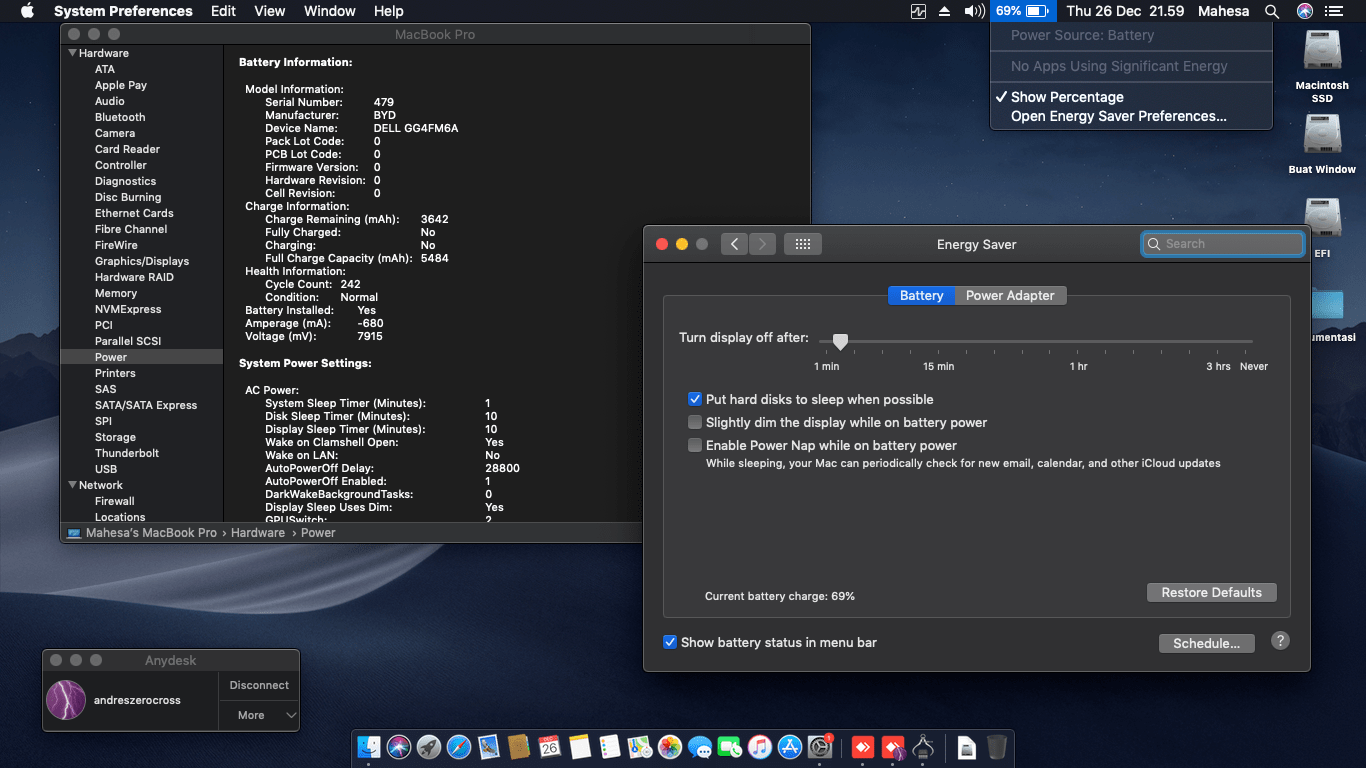1366x768 pixels.
Task: Open Mail stamp icon in Dock
Action: click(489, 747)
